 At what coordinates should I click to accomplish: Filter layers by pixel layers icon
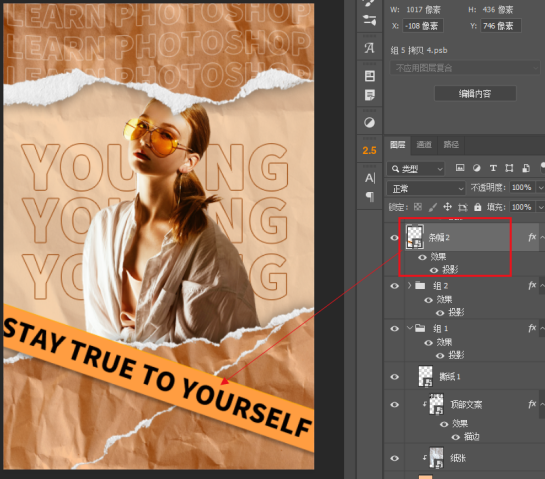460,168
